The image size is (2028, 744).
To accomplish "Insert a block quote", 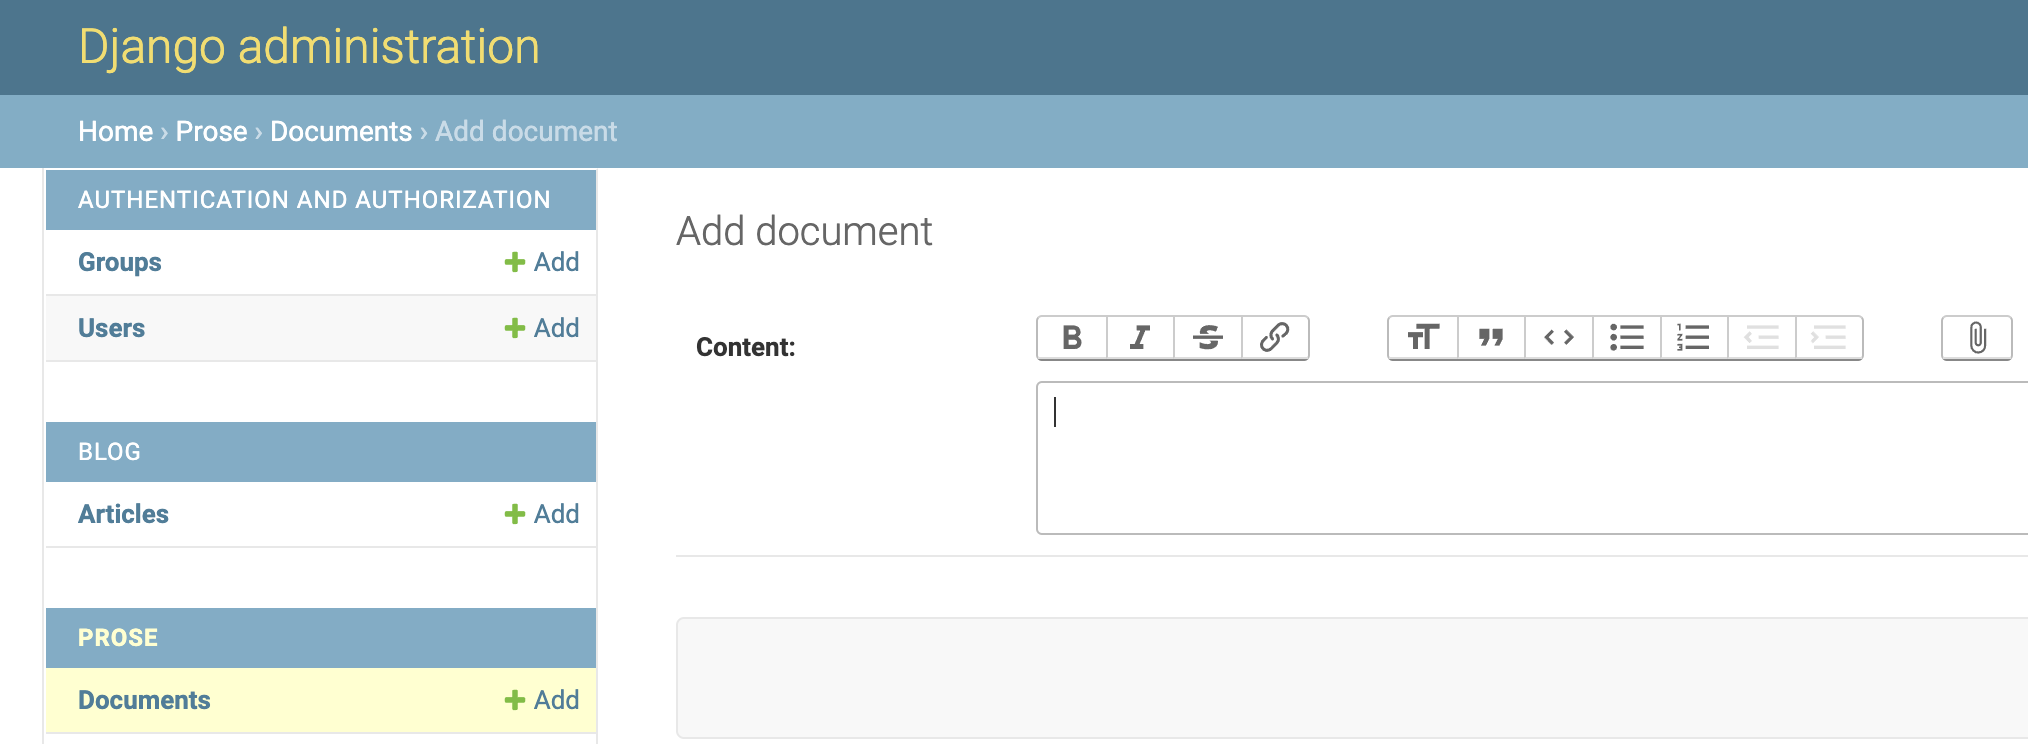I will tap(1491, 338).
